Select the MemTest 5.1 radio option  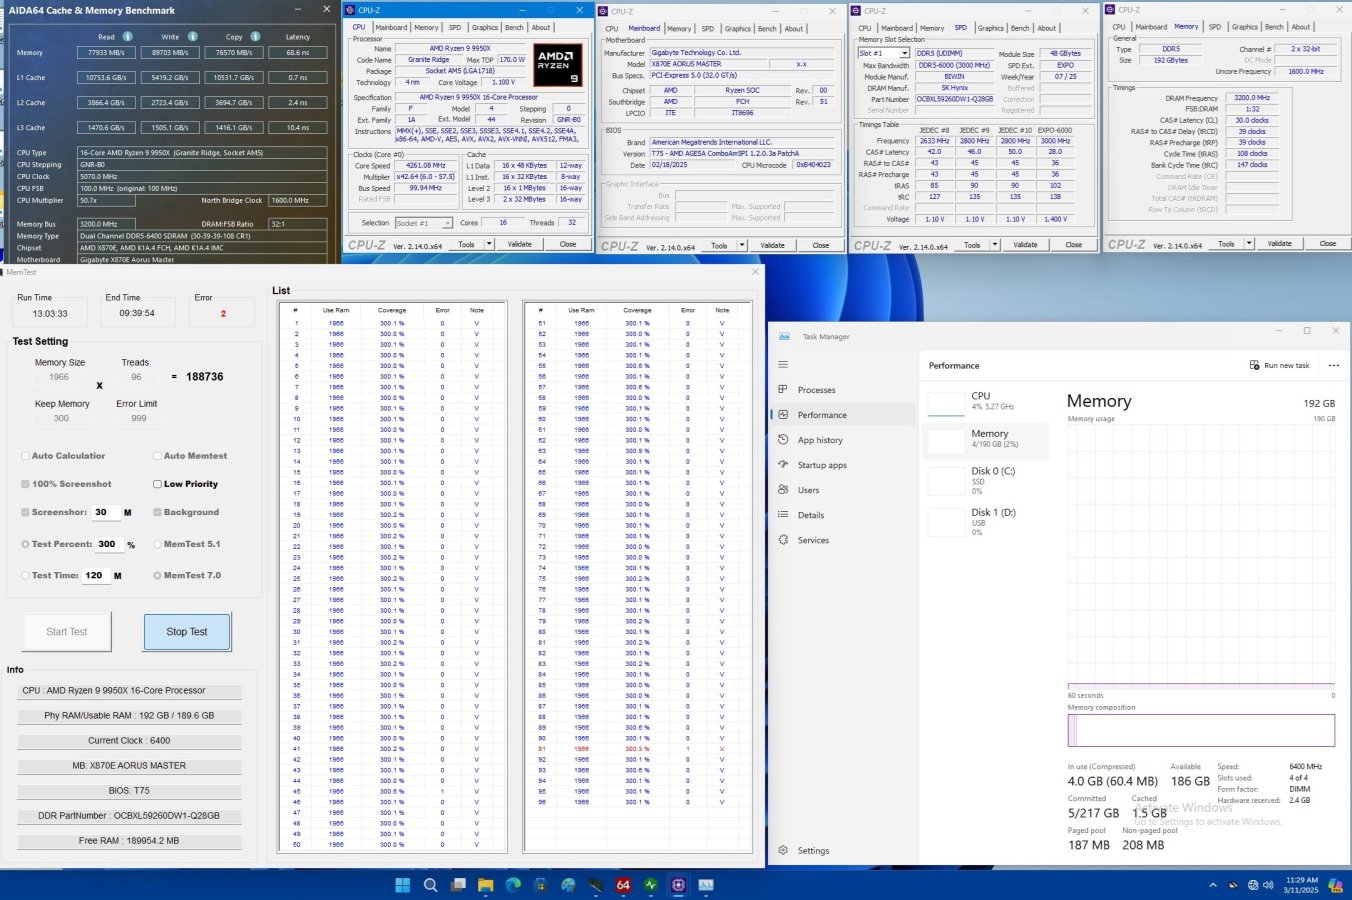click(x=157, y=544)
